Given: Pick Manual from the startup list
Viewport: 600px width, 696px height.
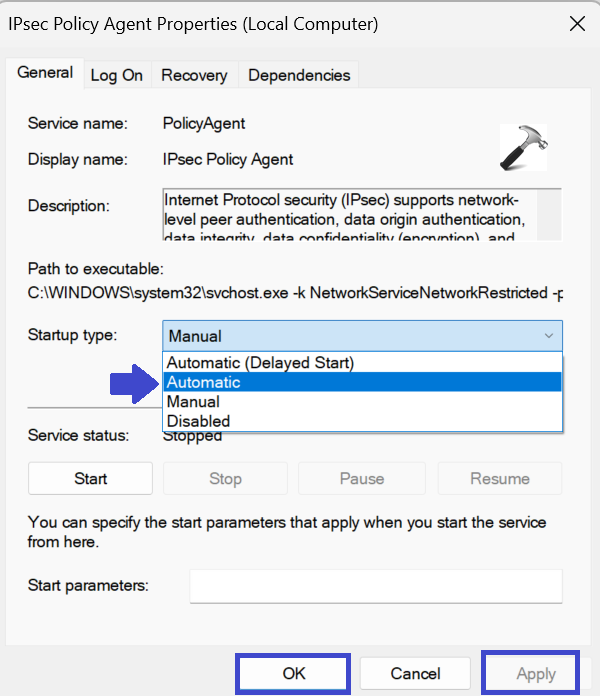Looking at the screenshot, I should point(193,402).
